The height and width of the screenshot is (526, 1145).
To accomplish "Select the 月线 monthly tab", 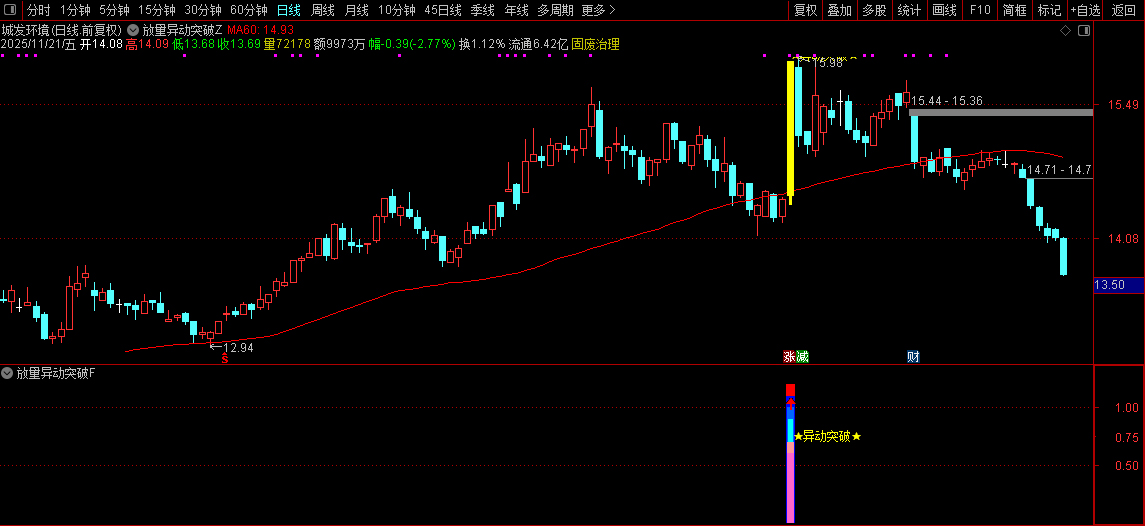I will click(356, 10).
